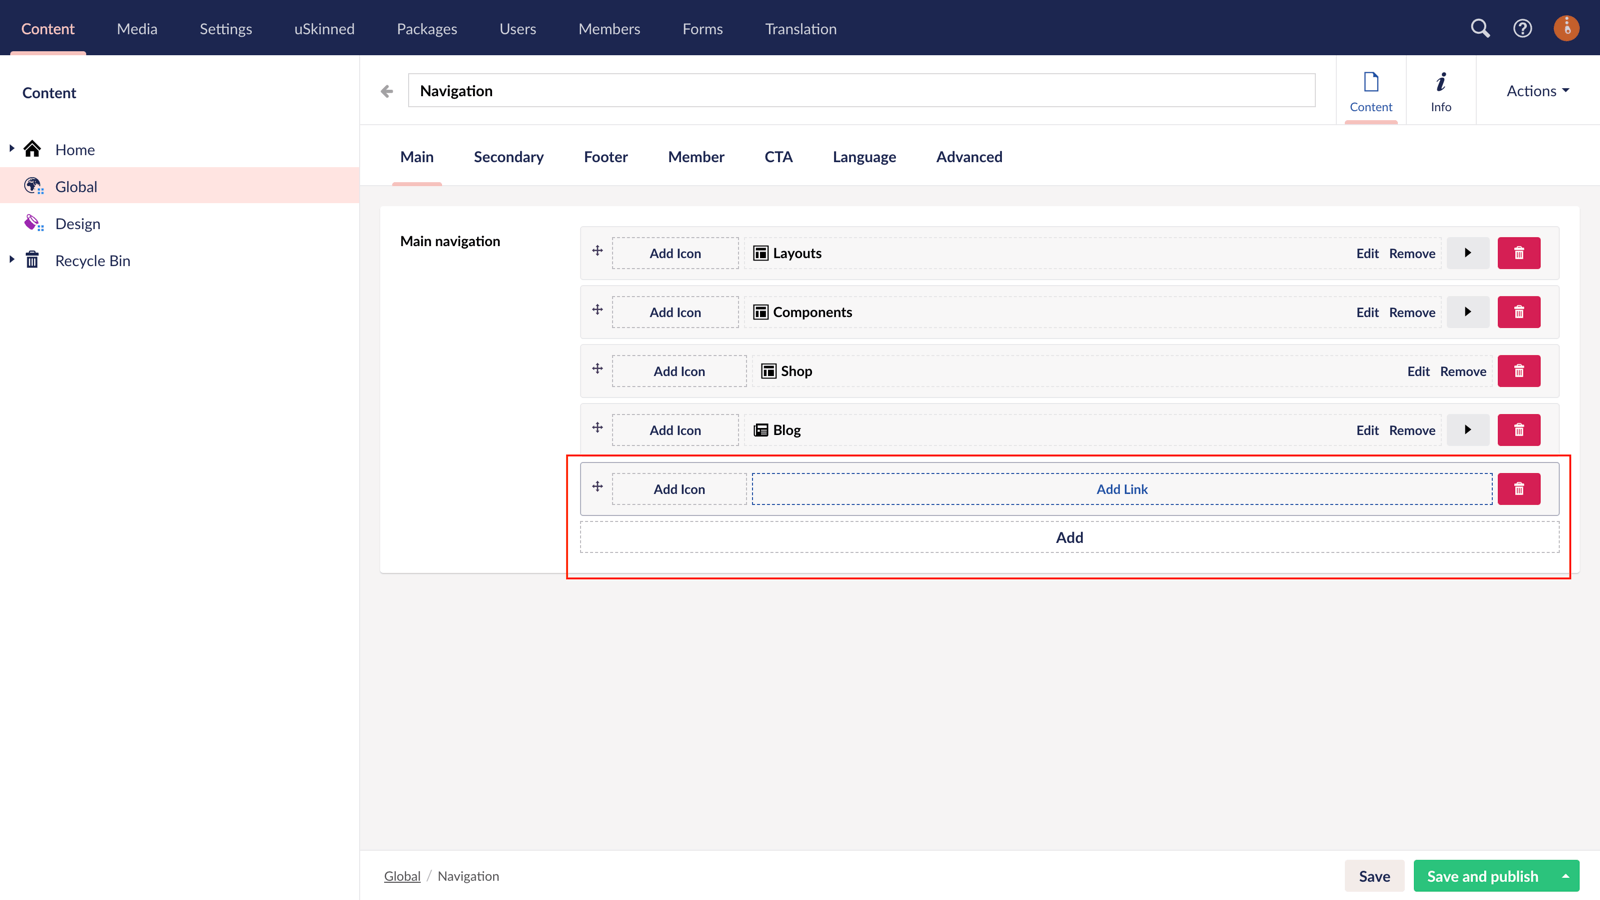Switch to the Secondary tab
This screenshot has height=900, width=1600.
(x=508, y=157)
